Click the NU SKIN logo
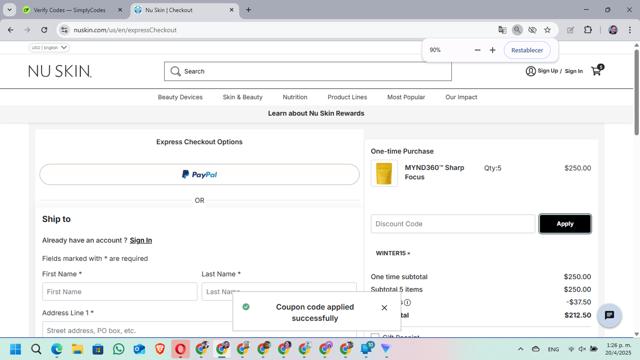640x360 pixels. (60, 71)
